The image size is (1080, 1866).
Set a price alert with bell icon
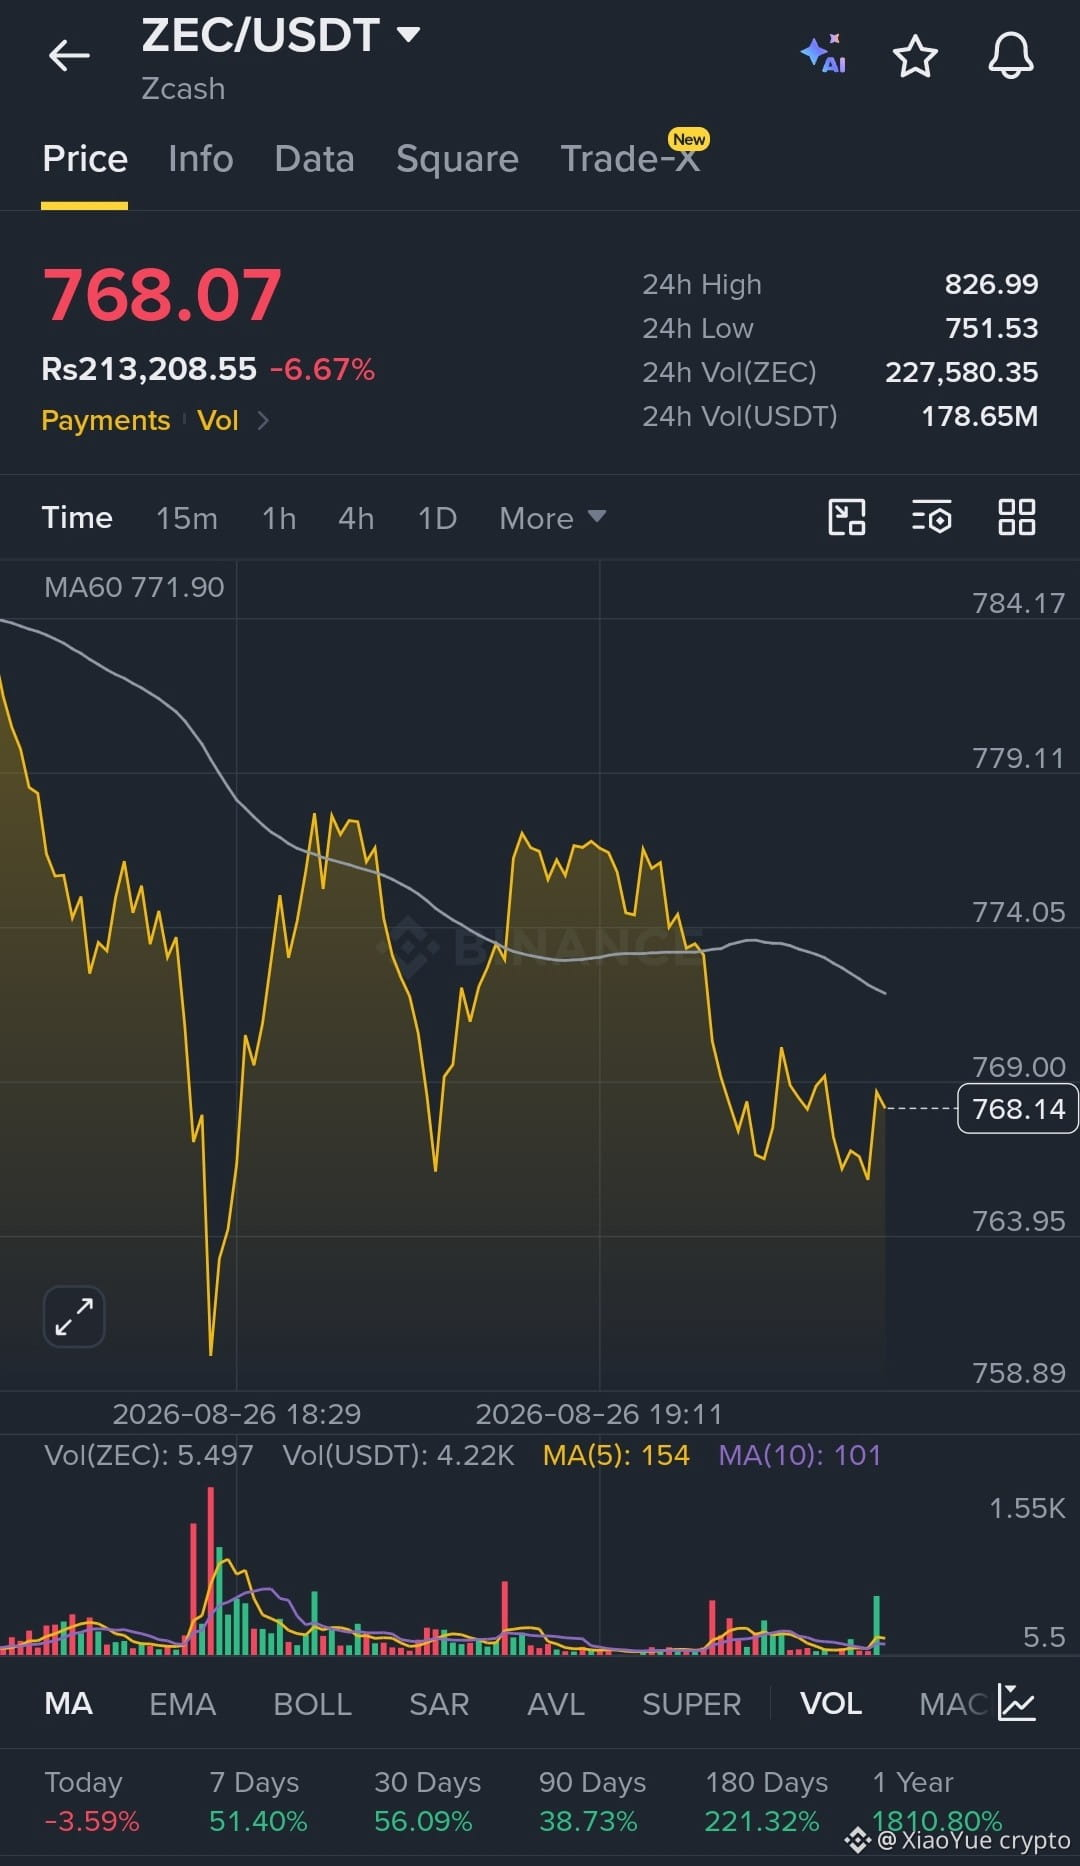tap(1011, 55)
